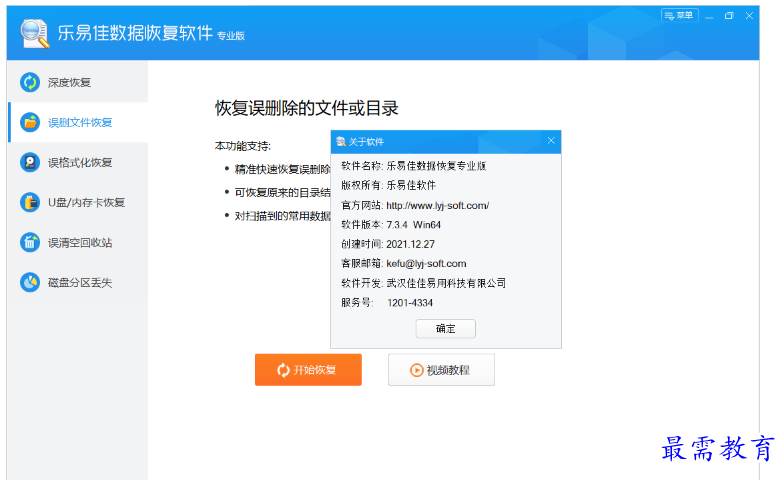Click the refresh icon on 开始恢复 button

pos(283,370)
